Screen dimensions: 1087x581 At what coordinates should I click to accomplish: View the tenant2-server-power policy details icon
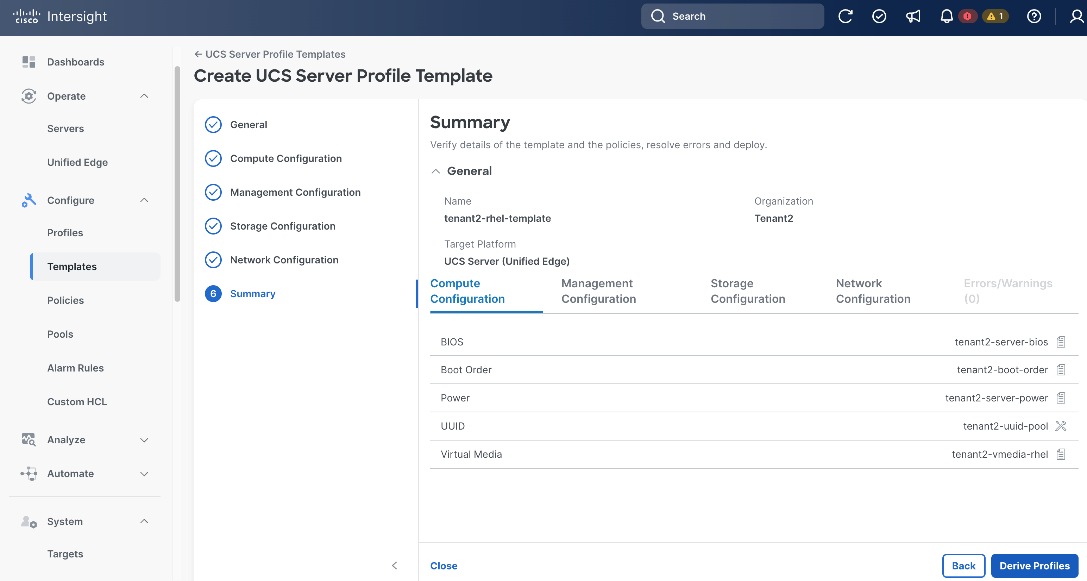(1061, 398)
